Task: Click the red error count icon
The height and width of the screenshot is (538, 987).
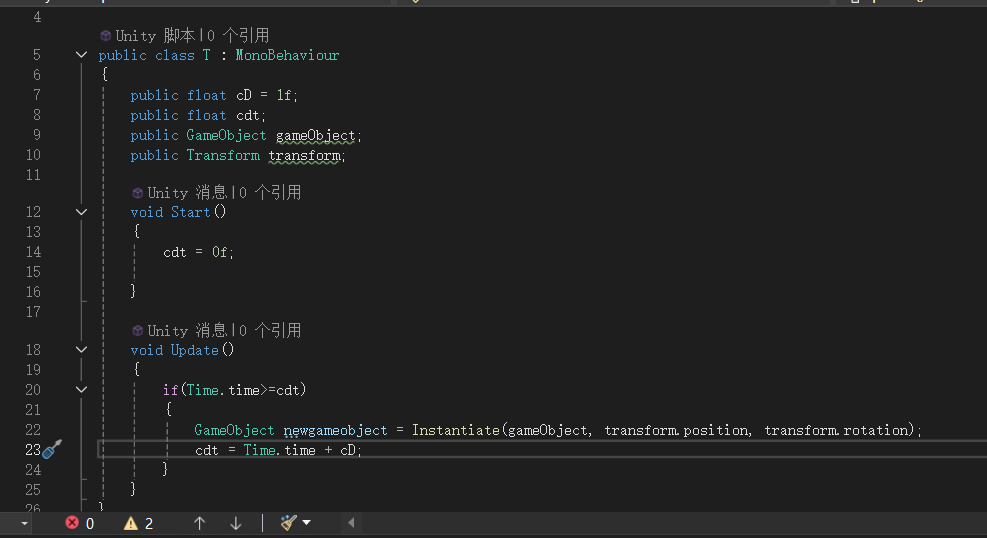Action: click(x=72, y=522)
